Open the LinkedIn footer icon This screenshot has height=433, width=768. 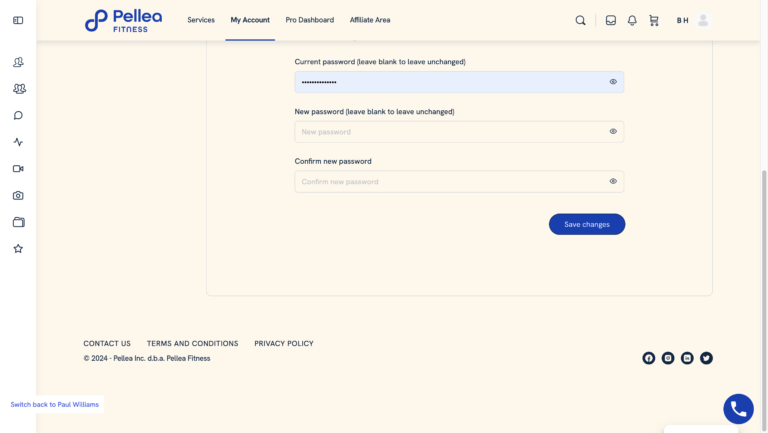tap(687, 358)
